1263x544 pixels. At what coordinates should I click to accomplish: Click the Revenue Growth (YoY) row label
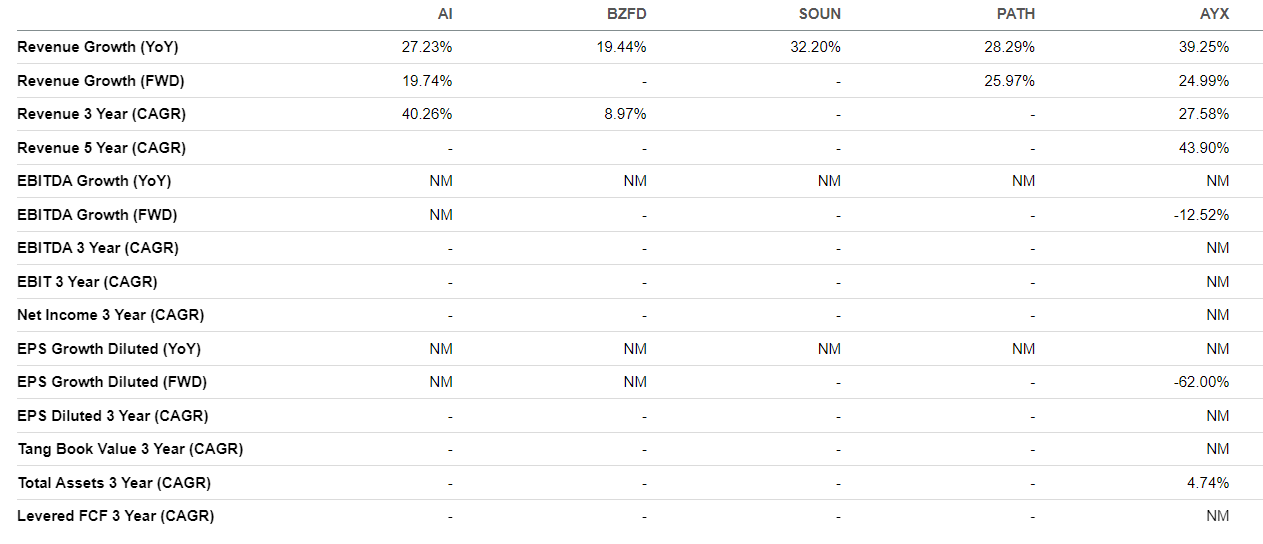(x=98, y=47)
